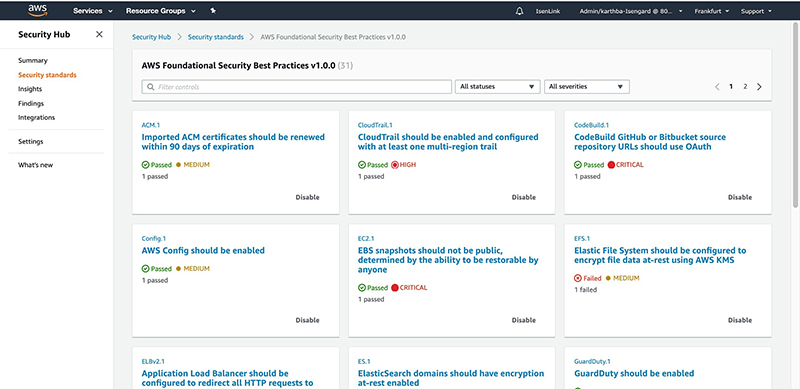Click the Security Hub breadcrumb link

(x=152, y=37)
